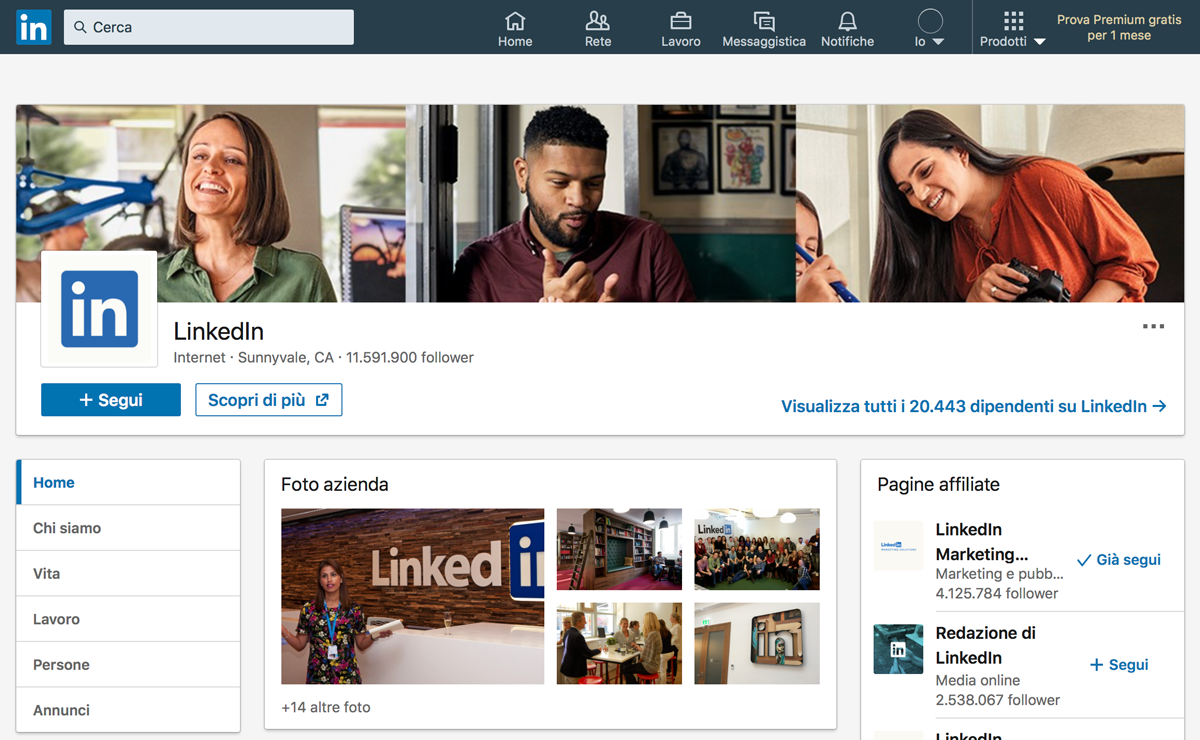Screen dimensions: 1200x740
Task: Click the Segui follow button
Action: click(111, 400)
